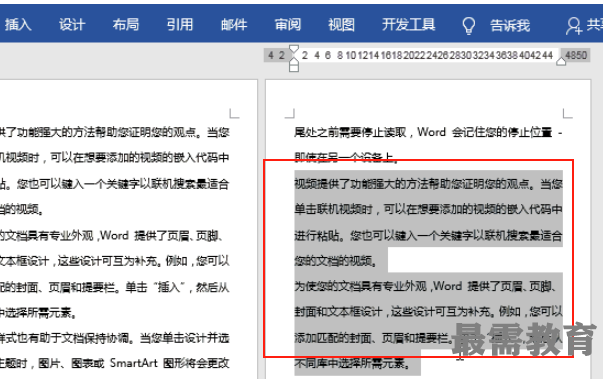Click left page line containing 单击“插入”
The image size is (603, 379).
click(115, 287)
